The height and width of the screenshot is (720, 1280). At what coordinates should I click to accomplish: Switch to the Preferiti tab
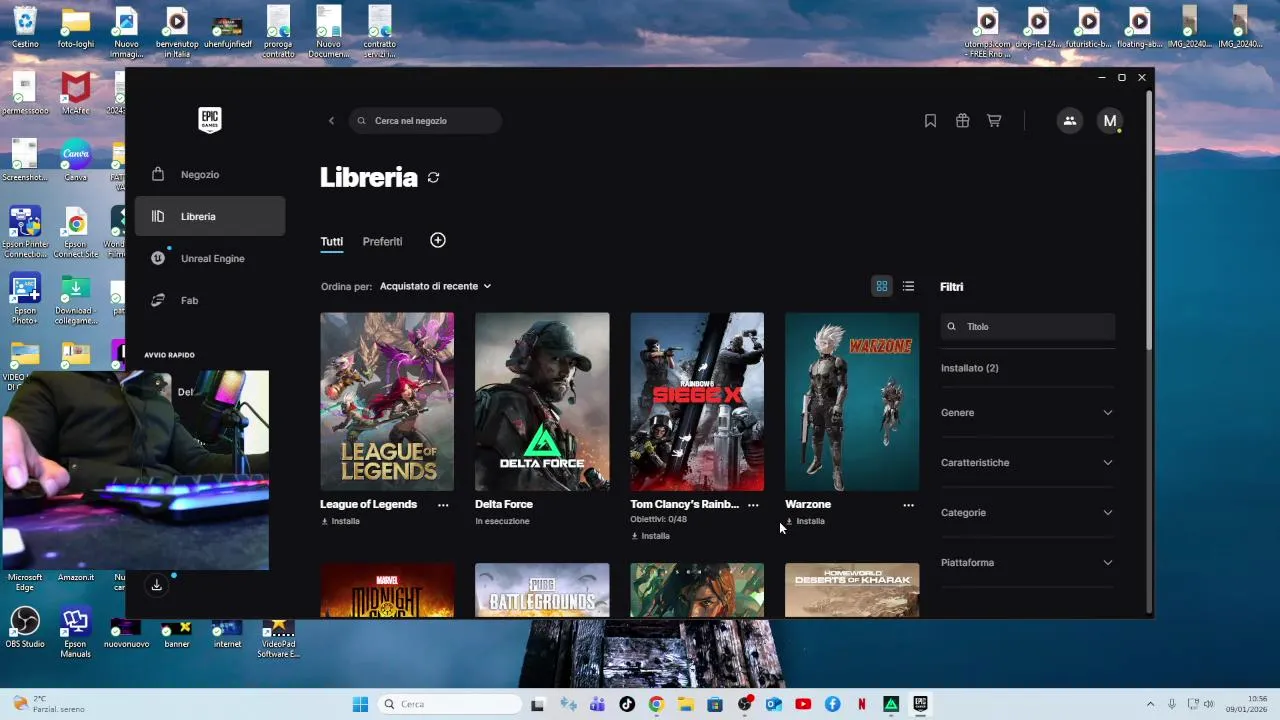pos(382,241)
